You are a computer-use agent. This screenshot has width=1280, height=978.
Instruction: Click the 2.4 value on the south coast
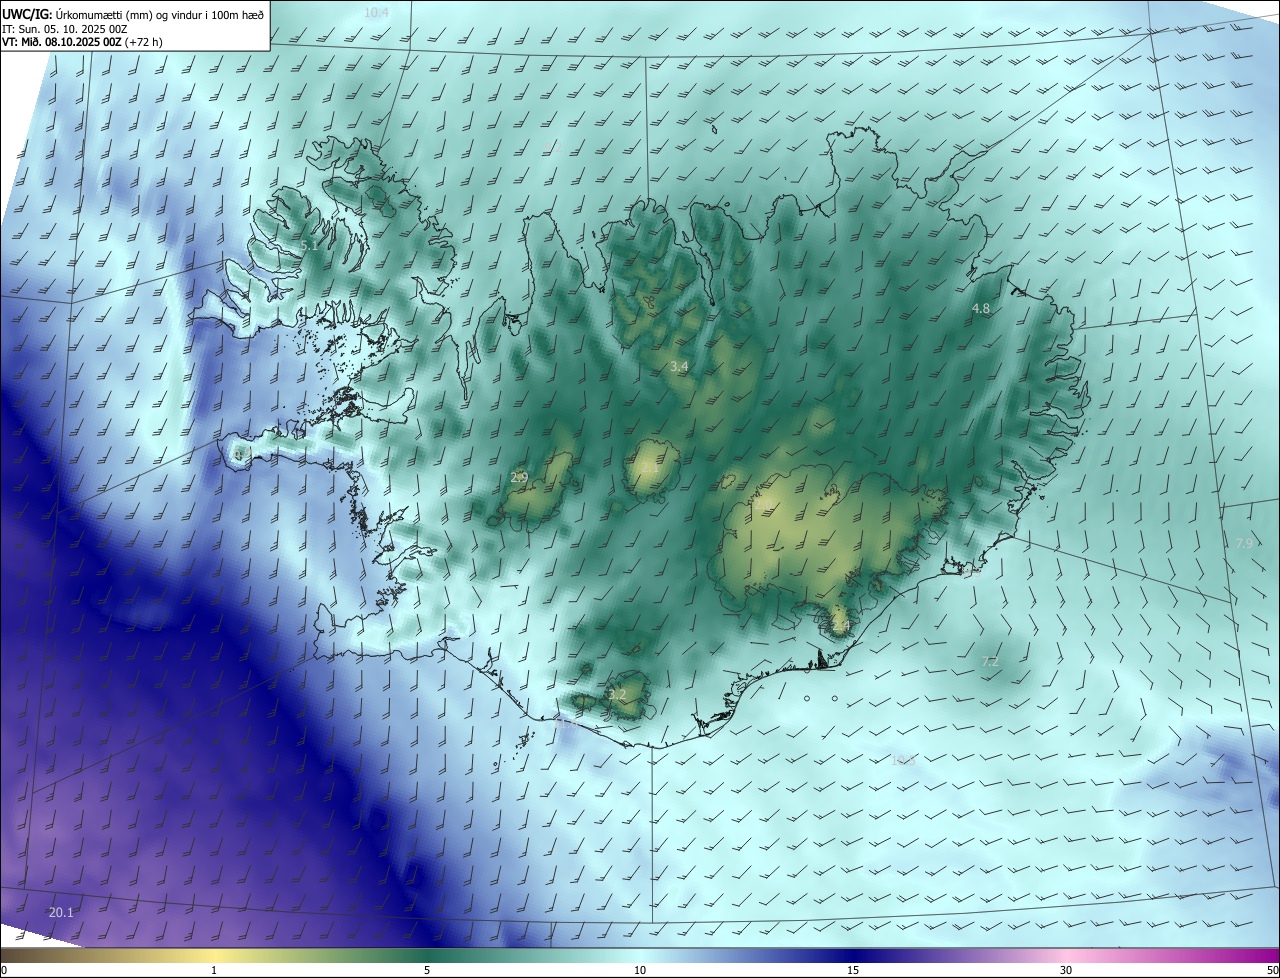(841, 626)
